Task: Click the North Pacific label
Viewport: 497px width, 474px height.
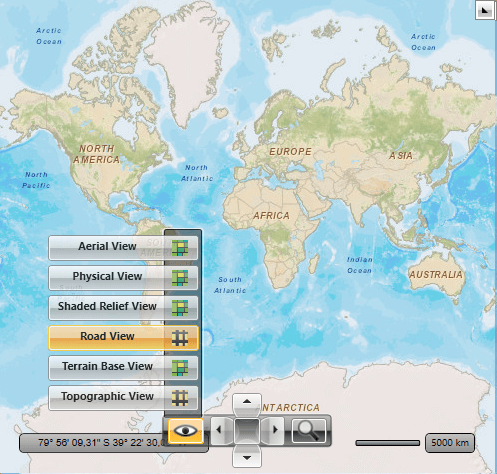Action: [36, 180]
